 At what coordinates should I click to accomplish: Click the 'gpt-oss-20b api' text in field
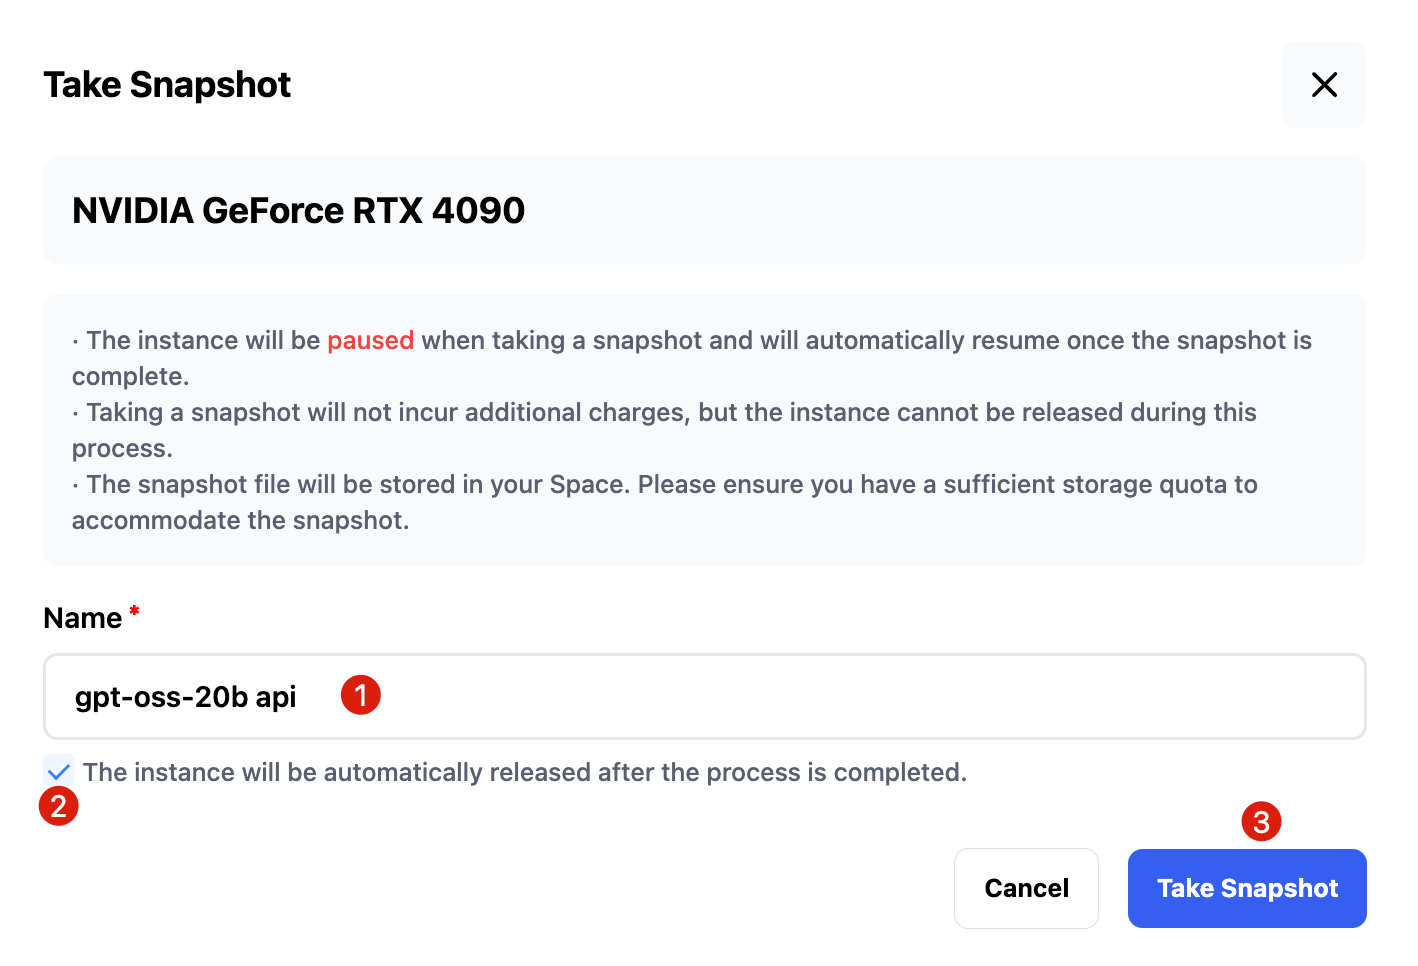(x=186, y=697)
